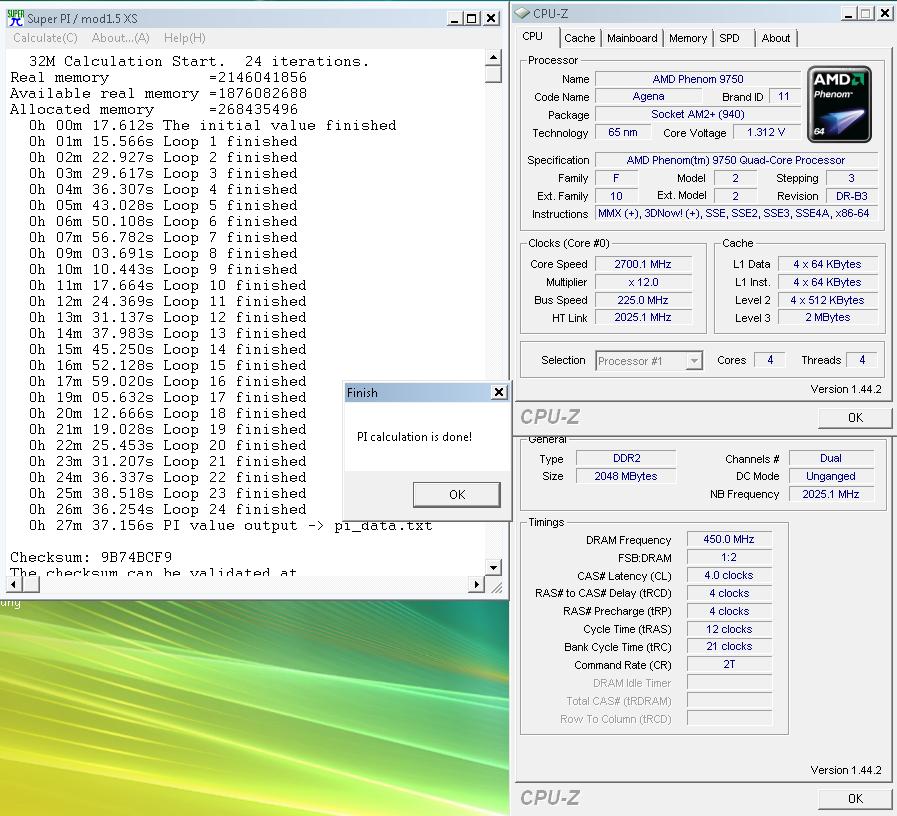Click the 'Checksum: 9B74BCF9' line
The width and height of the screenshot is (897, 816).
pos(91,557)
